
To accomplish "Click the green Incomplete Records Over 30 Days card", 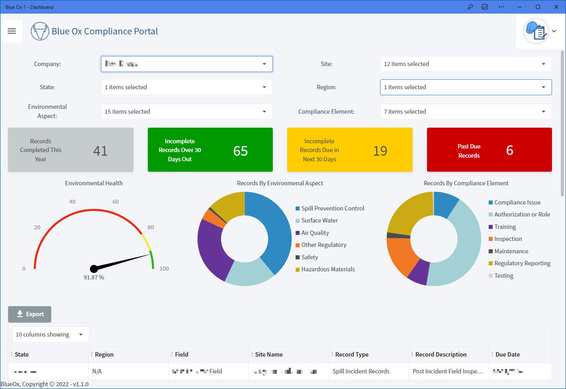I will [x=210, y=150].
